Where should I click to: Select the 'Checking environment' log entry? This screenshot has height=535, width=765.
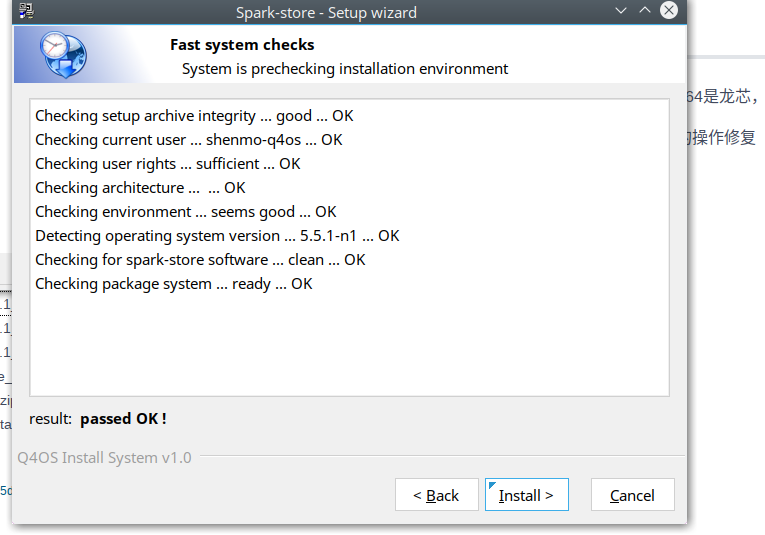click(x=185, y=212)
